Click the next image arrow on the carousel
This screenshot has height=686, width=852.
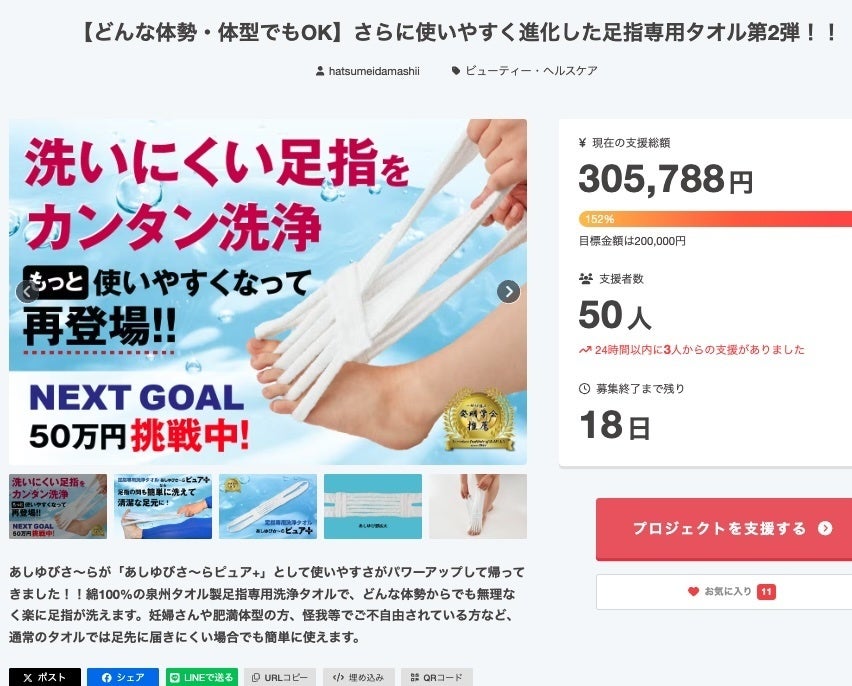(509, 292)
